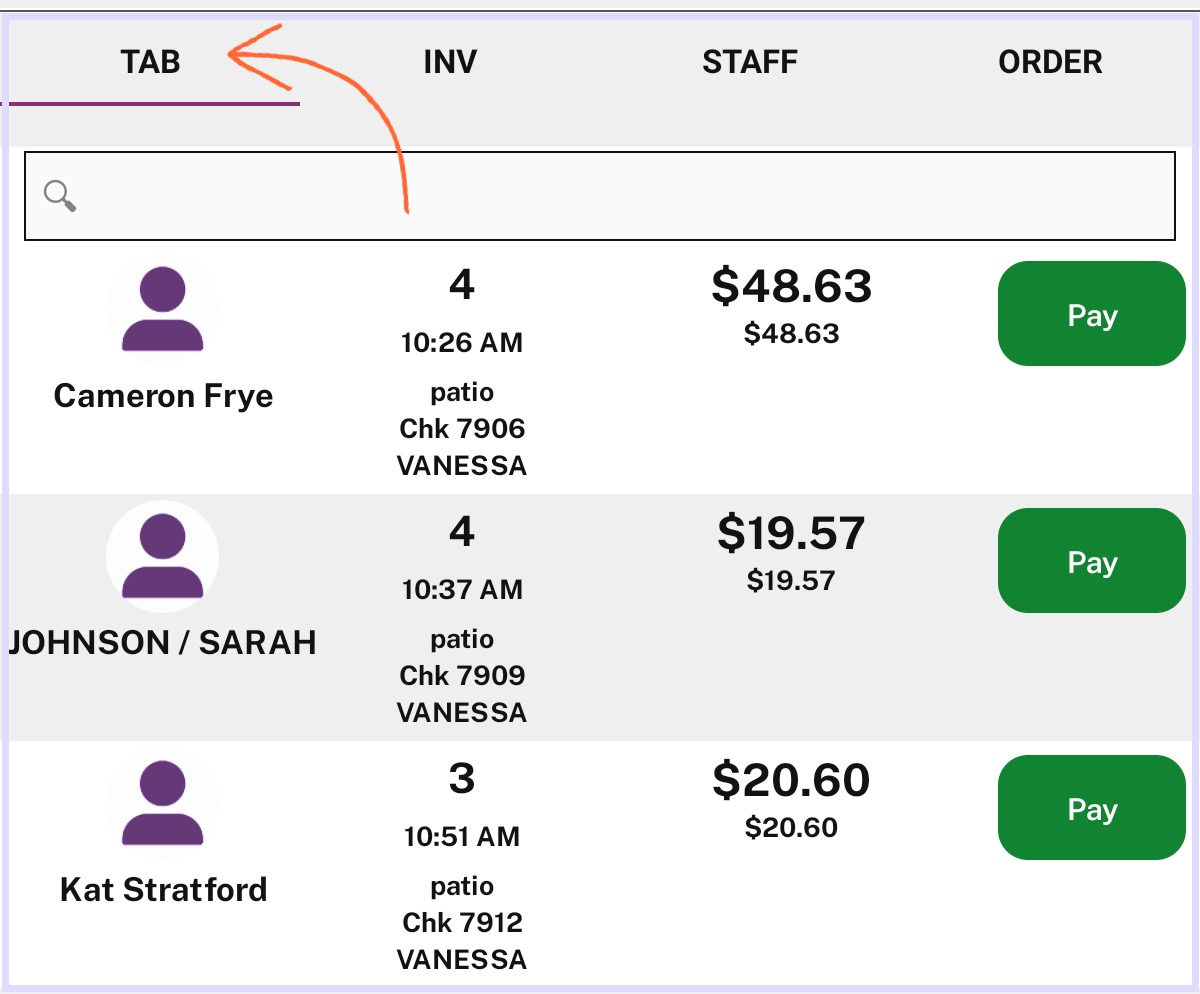Click the large $48.63 total amount
Viewport: 1200px width, 994px height.
[x=791, y=287]
